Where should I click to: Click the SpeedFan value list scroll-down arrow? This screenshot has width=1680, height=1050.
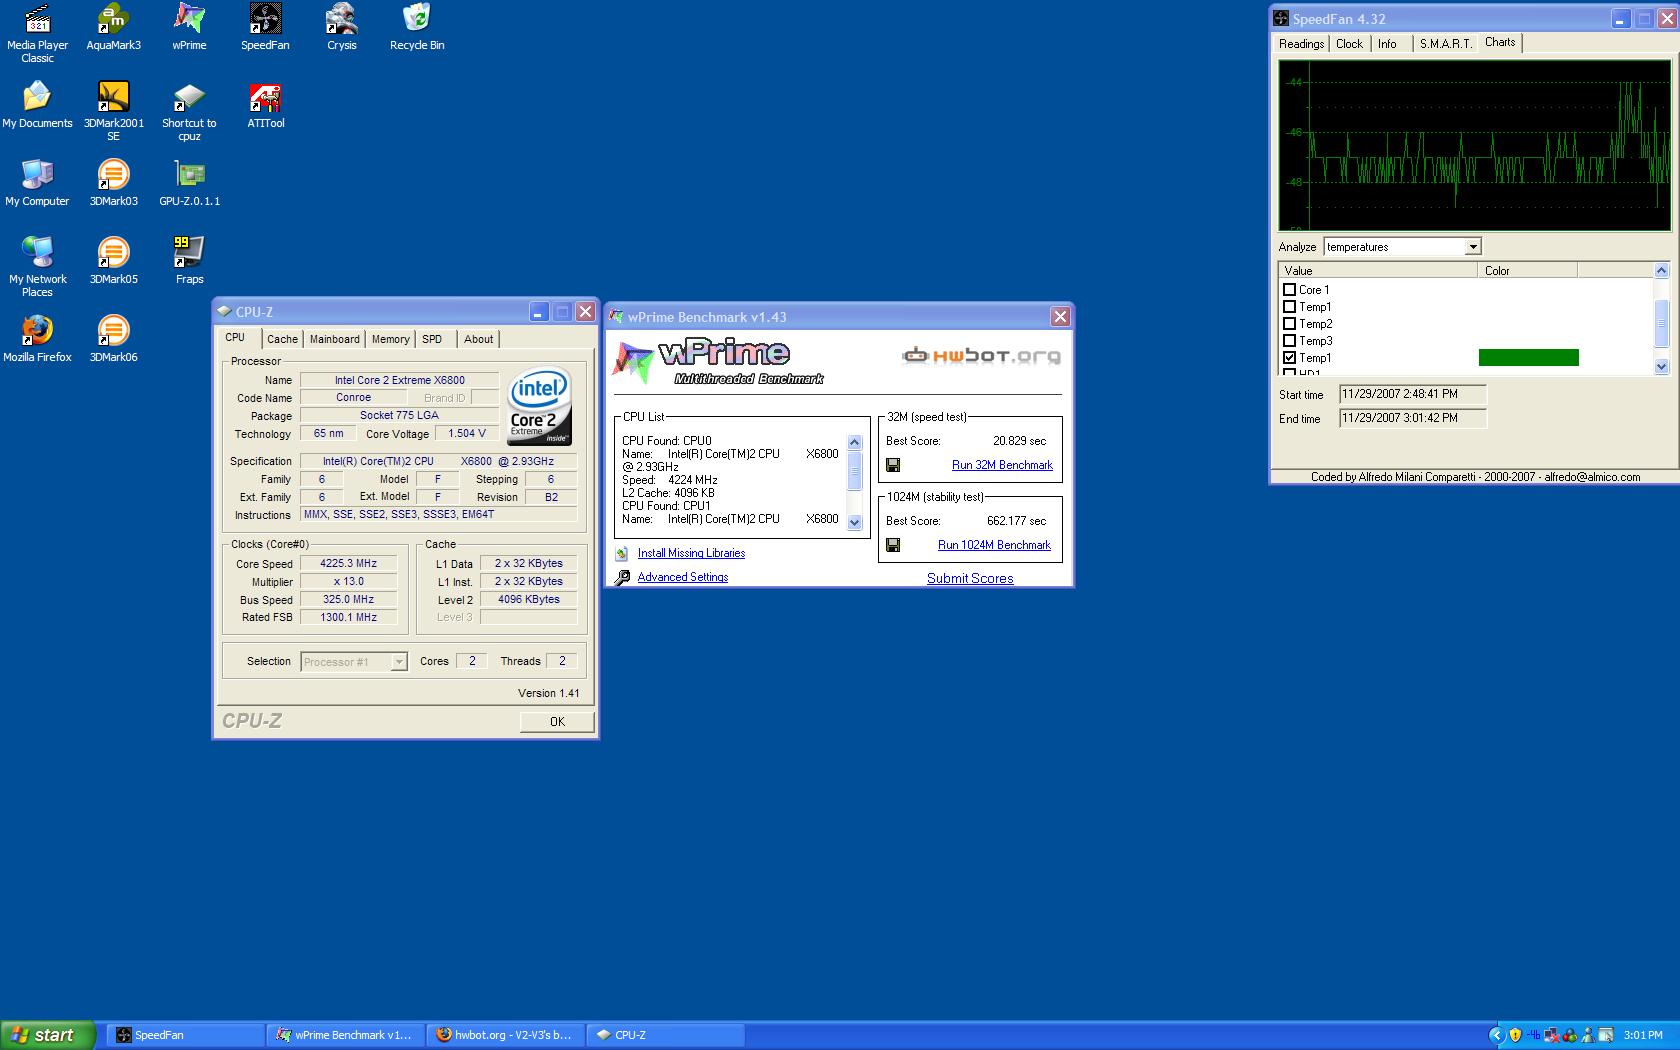coord(1661,367)
